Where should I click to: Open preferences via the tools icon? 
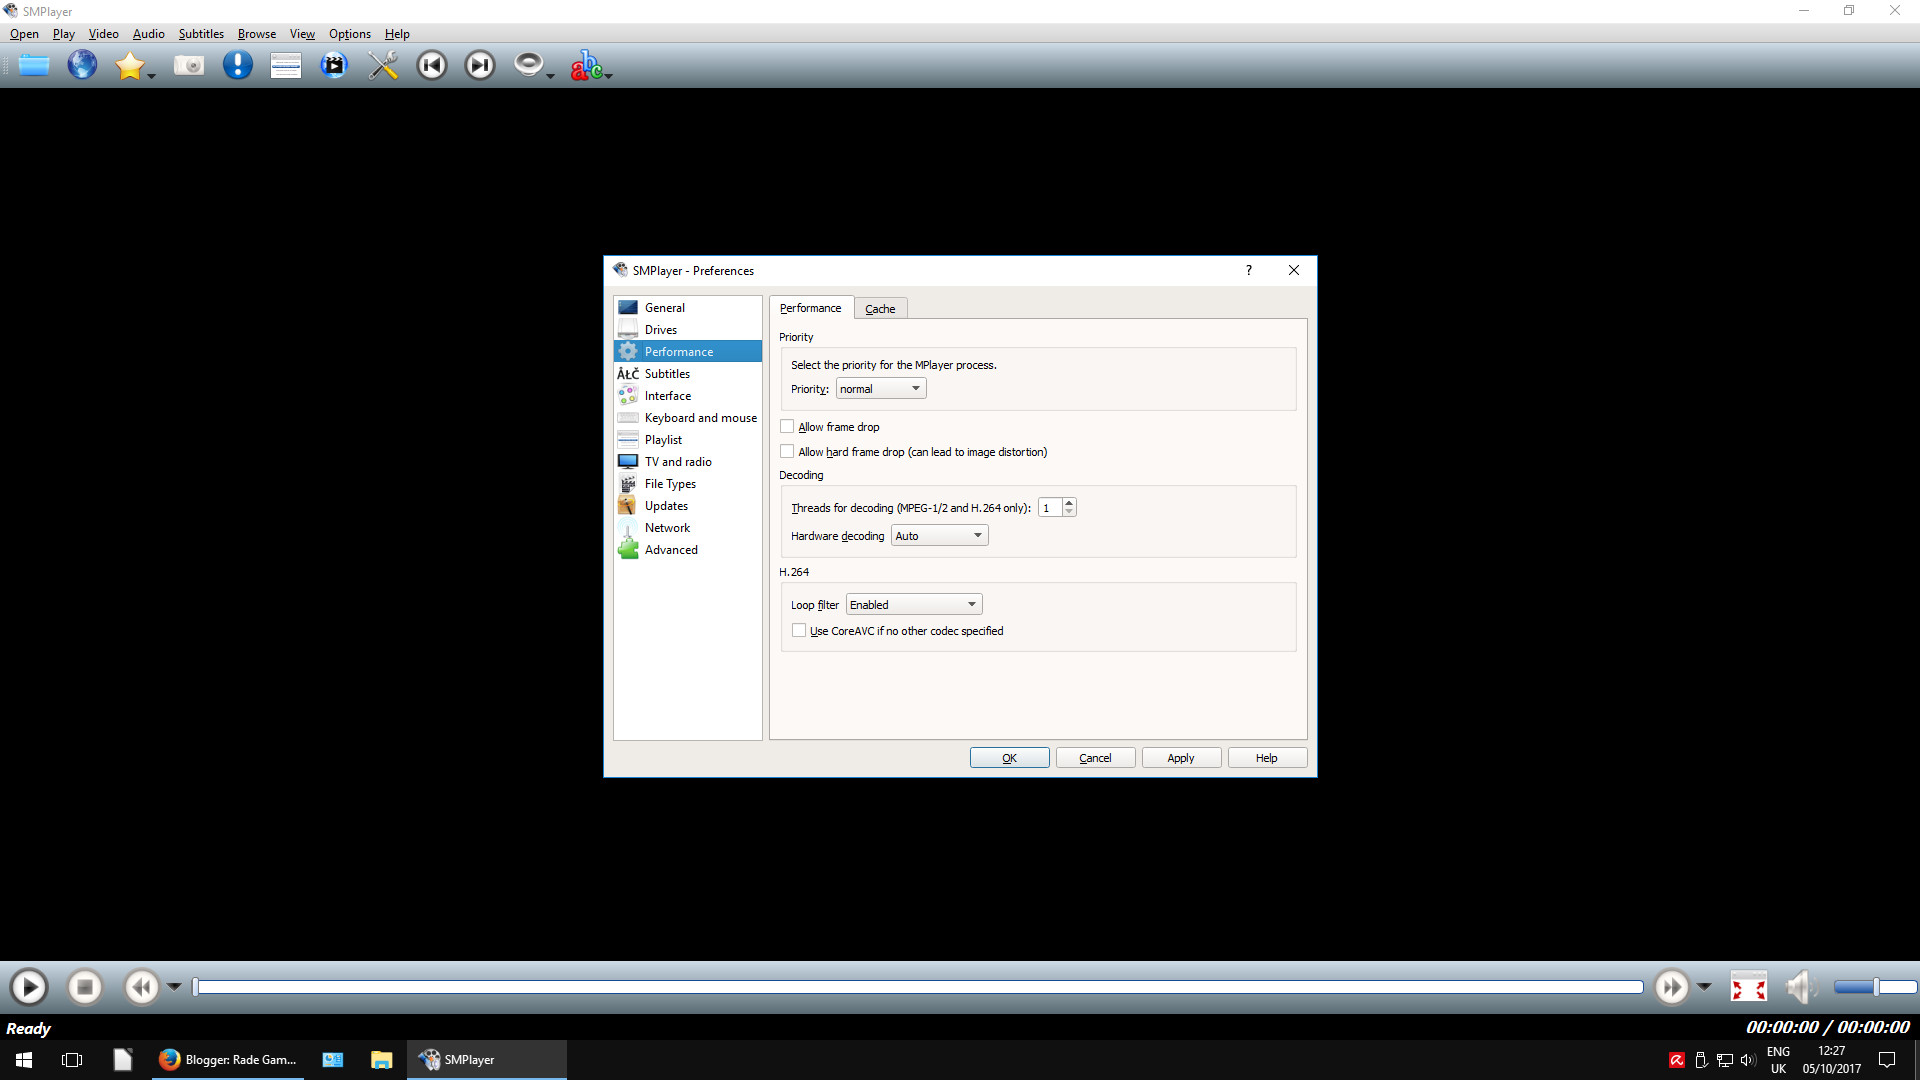pos(383,66)
